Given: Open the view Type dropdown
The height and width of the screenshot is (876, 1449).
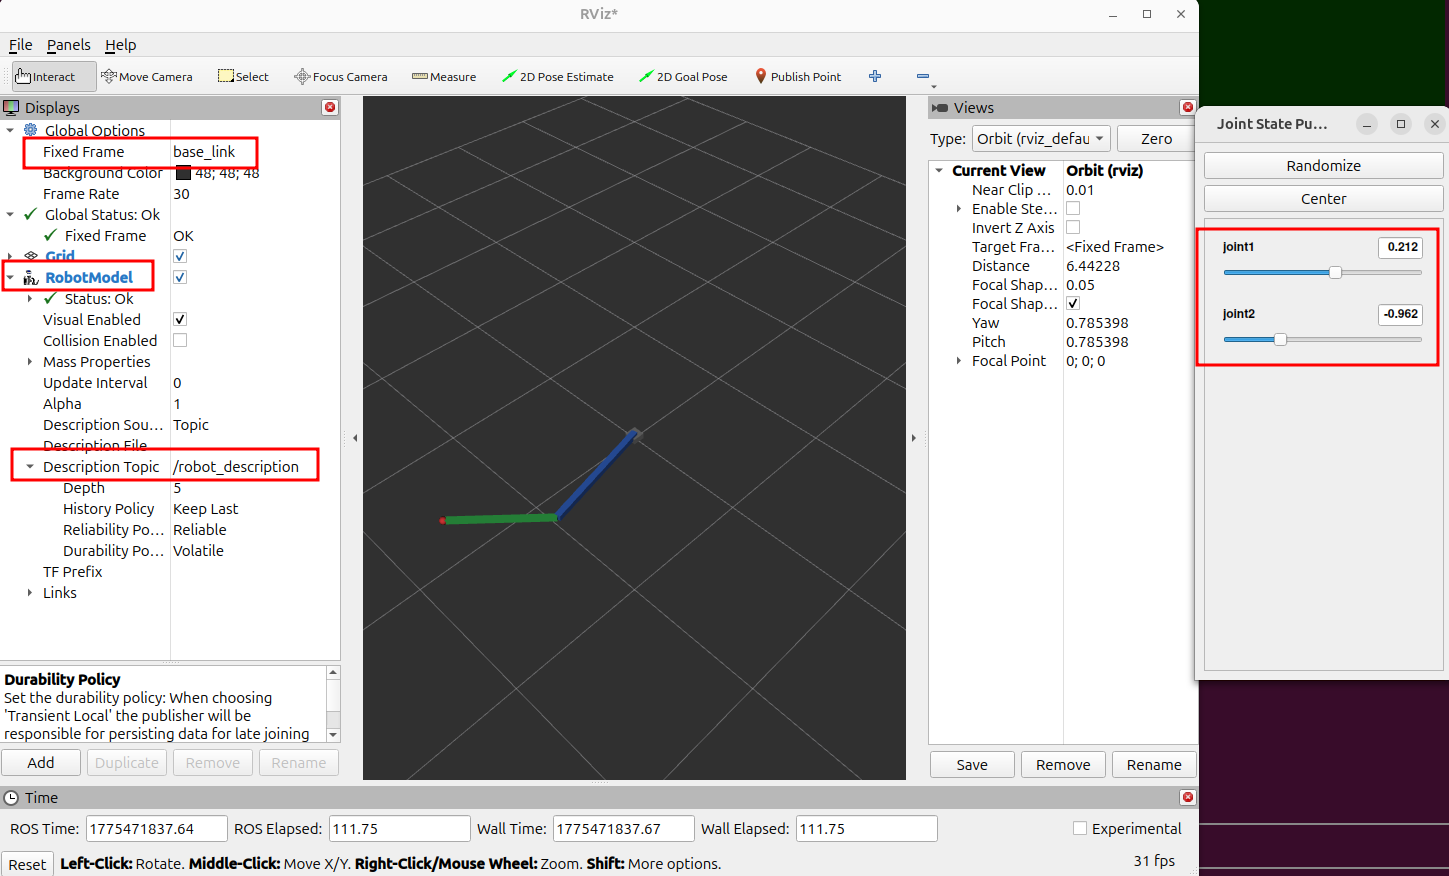Looking at the screenshot, I should pyautogui.click(x=1041, y=139).
